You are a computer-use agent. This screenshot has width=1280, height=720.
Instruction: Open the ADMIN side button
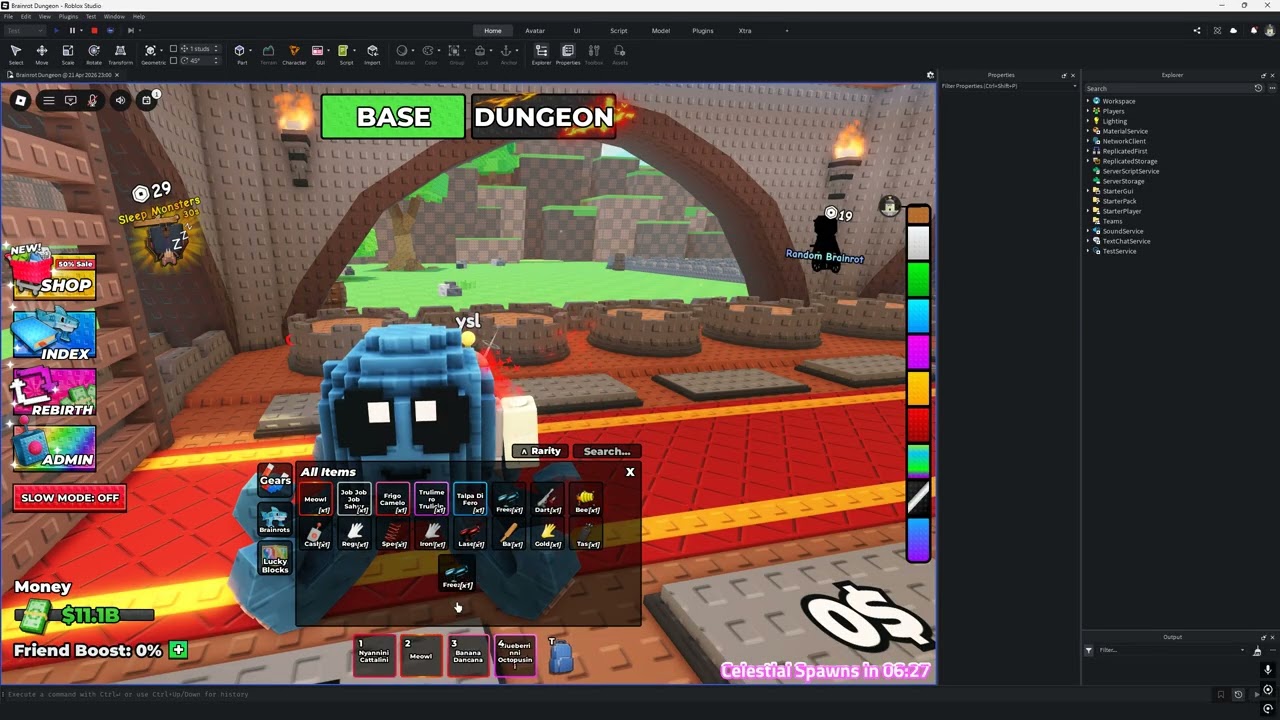[x=54, y=447]
